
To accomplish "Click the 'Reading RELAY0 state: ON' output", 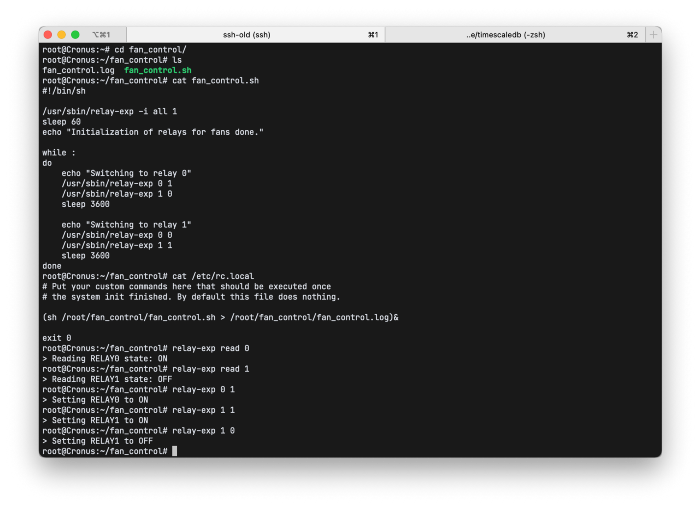I will click(x=105, y=358).
